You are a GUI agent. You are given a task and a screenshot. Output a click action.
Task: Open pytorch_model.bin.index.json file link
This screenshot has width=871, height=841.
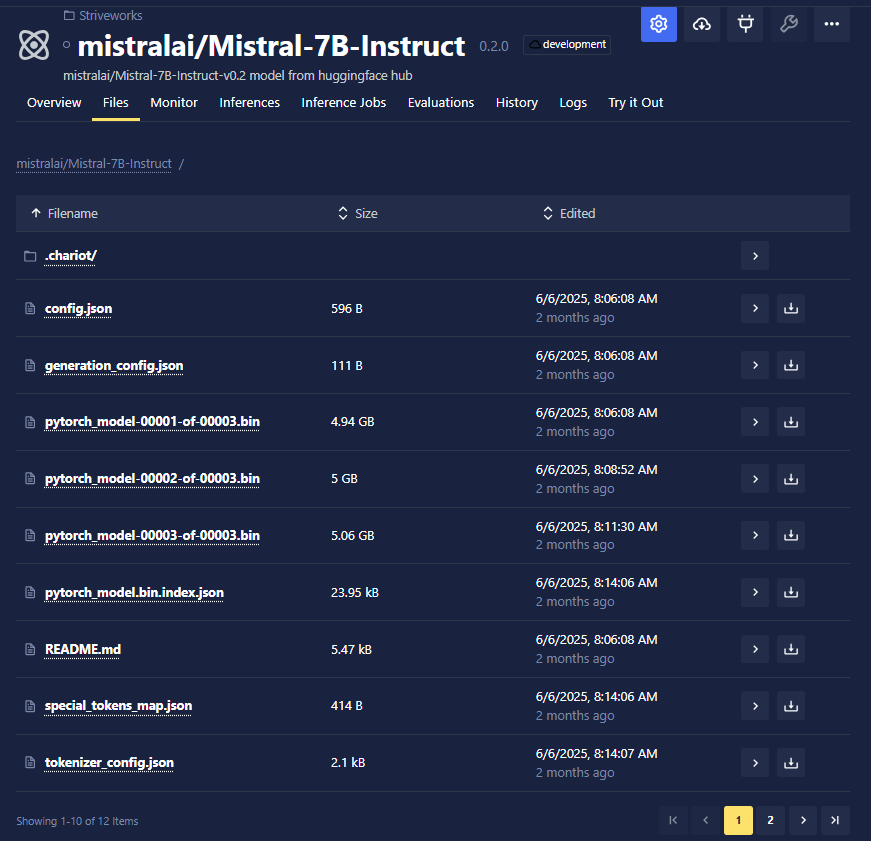(134, 593)
